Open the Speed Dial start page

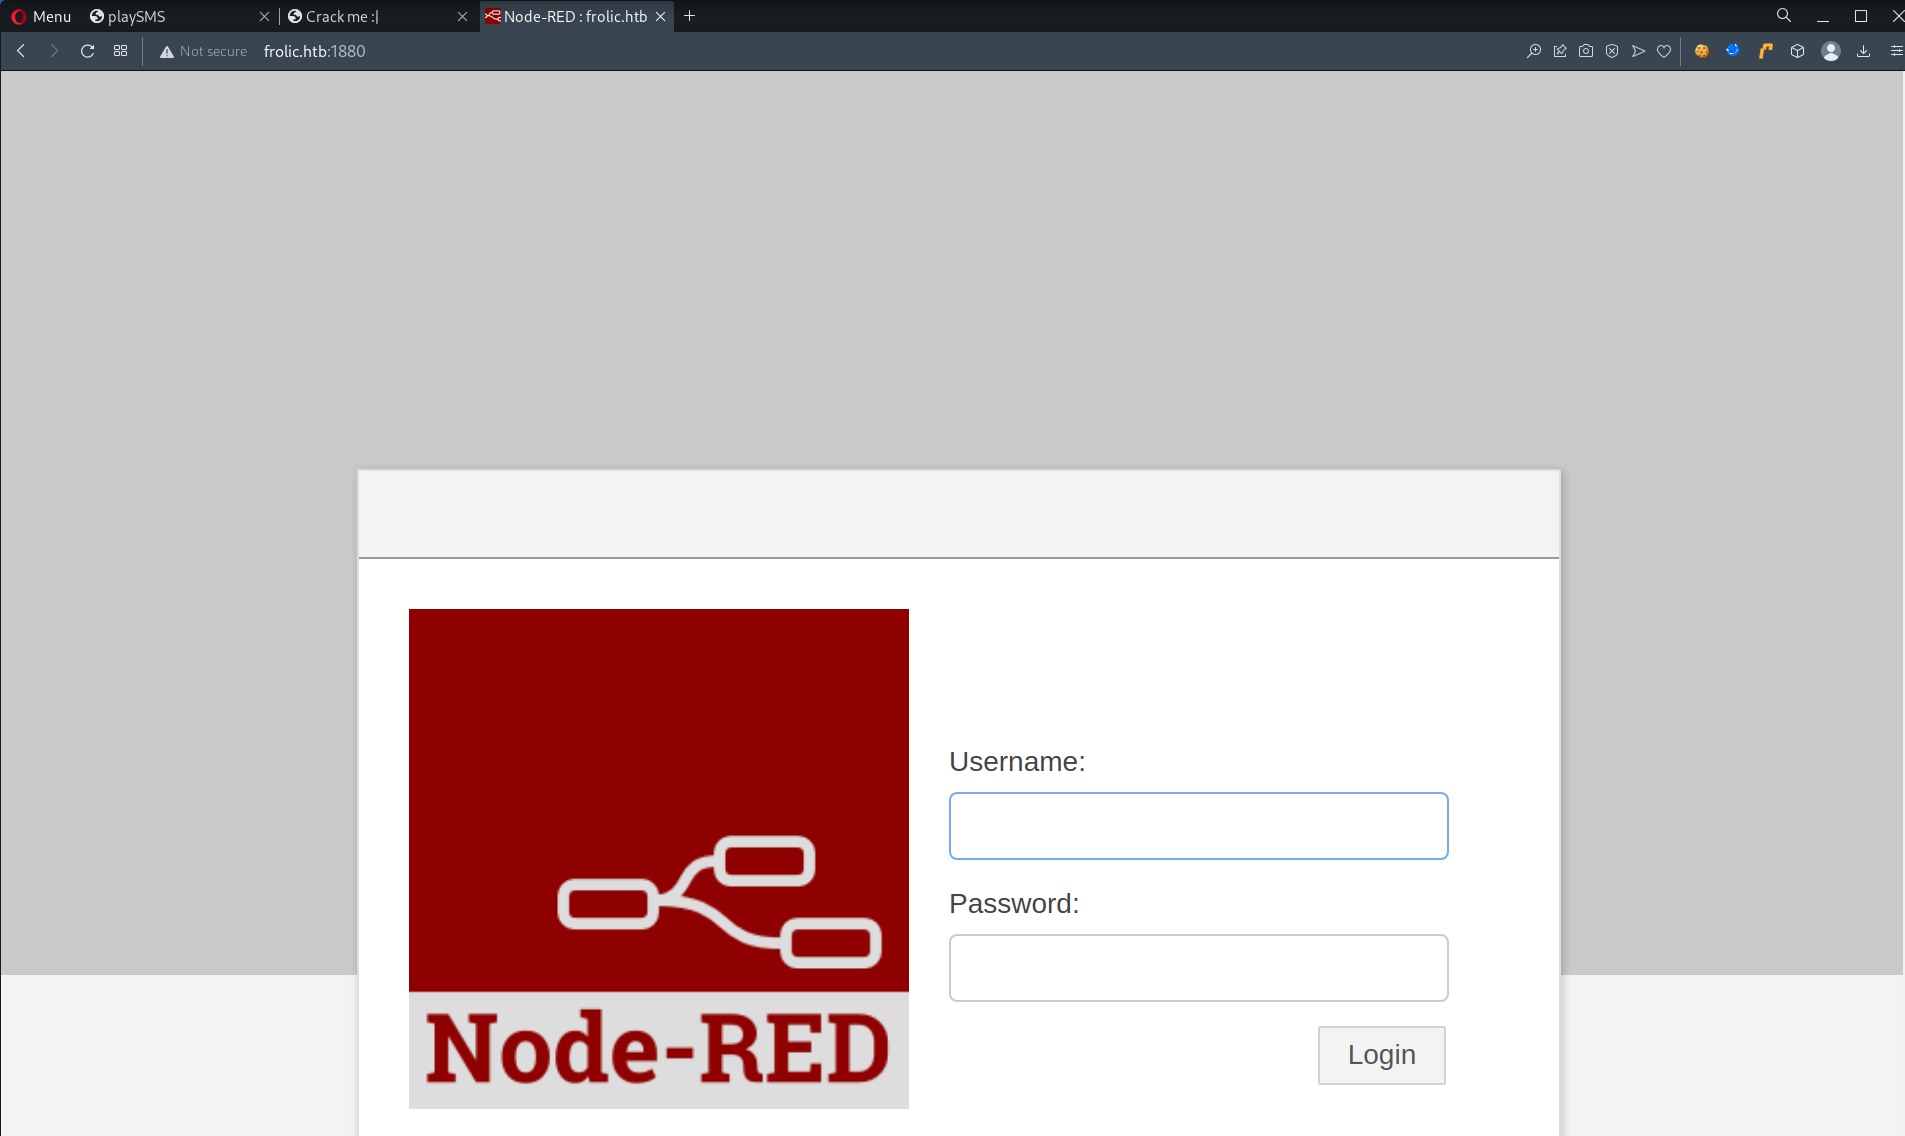coord(121,51)
